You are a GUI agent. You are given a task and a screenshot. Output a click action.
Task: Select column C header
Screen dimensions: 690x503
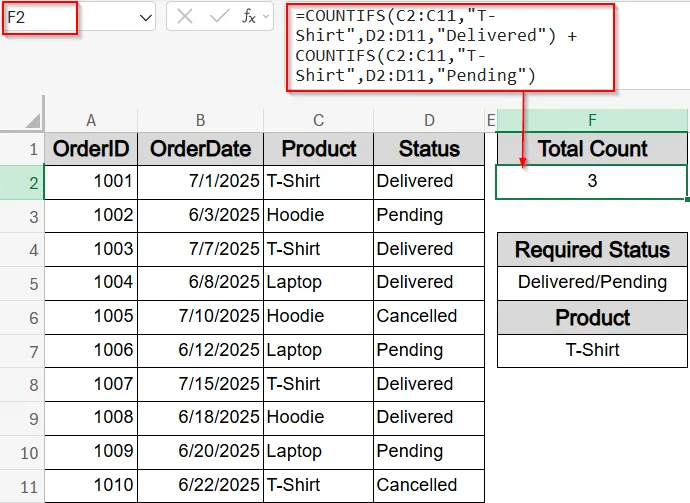pyautogui.click(x=318, y=120)
